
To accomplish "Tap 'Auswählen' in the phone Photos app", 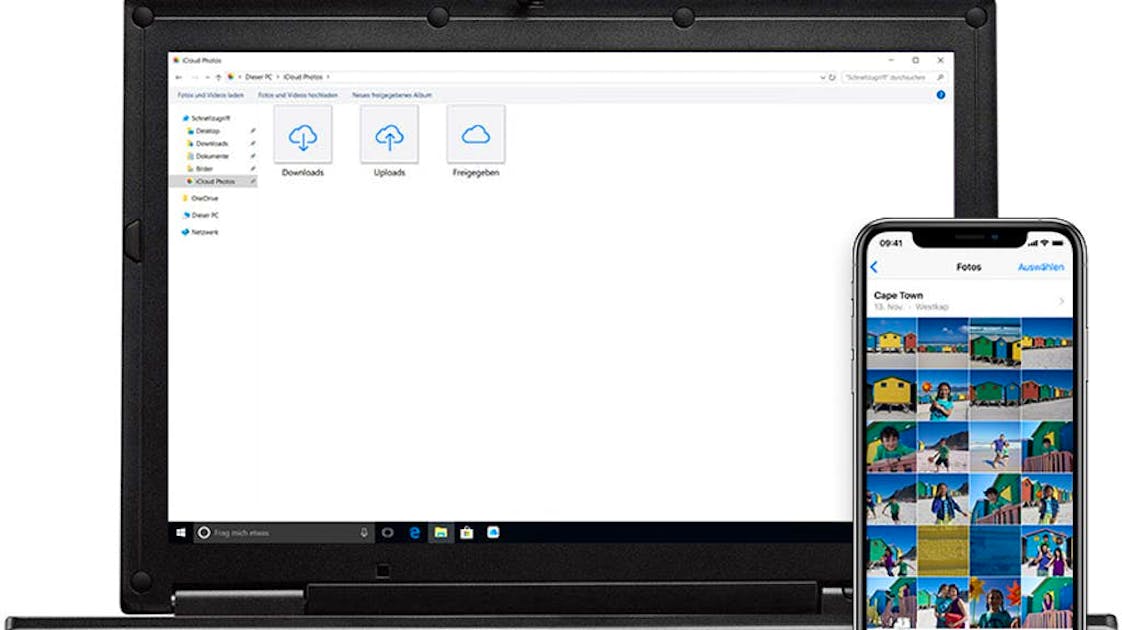I will tap(1040, 267).
